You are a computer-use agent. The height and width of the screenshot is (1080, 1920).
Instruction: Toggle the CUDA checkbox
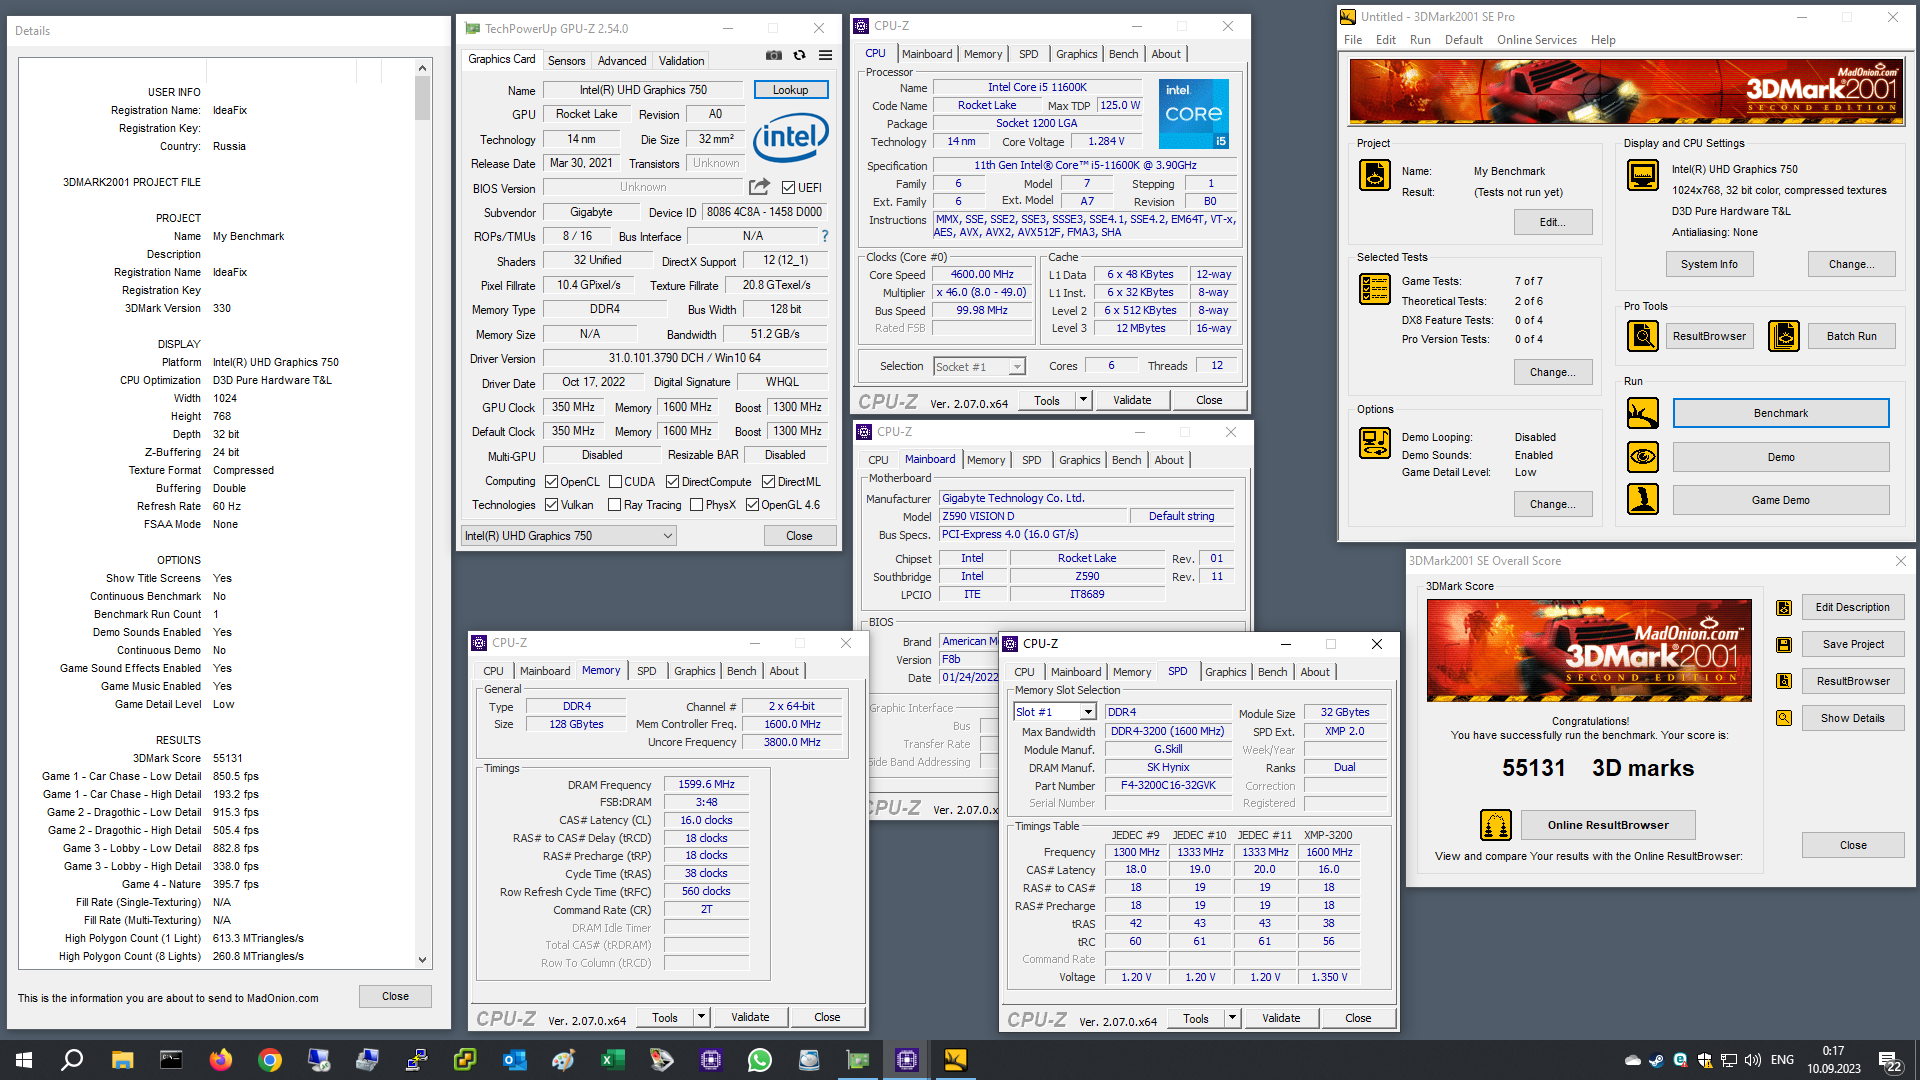[x=615, y=482]
